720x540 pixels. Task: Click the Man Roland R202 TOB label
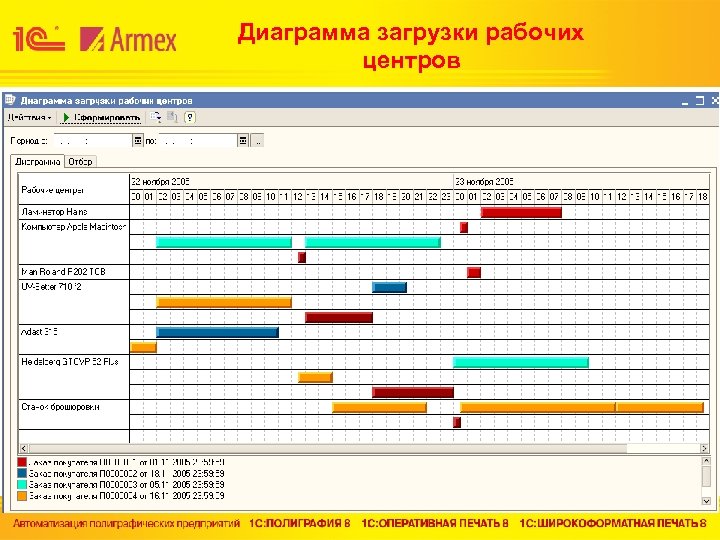(63, 271)
